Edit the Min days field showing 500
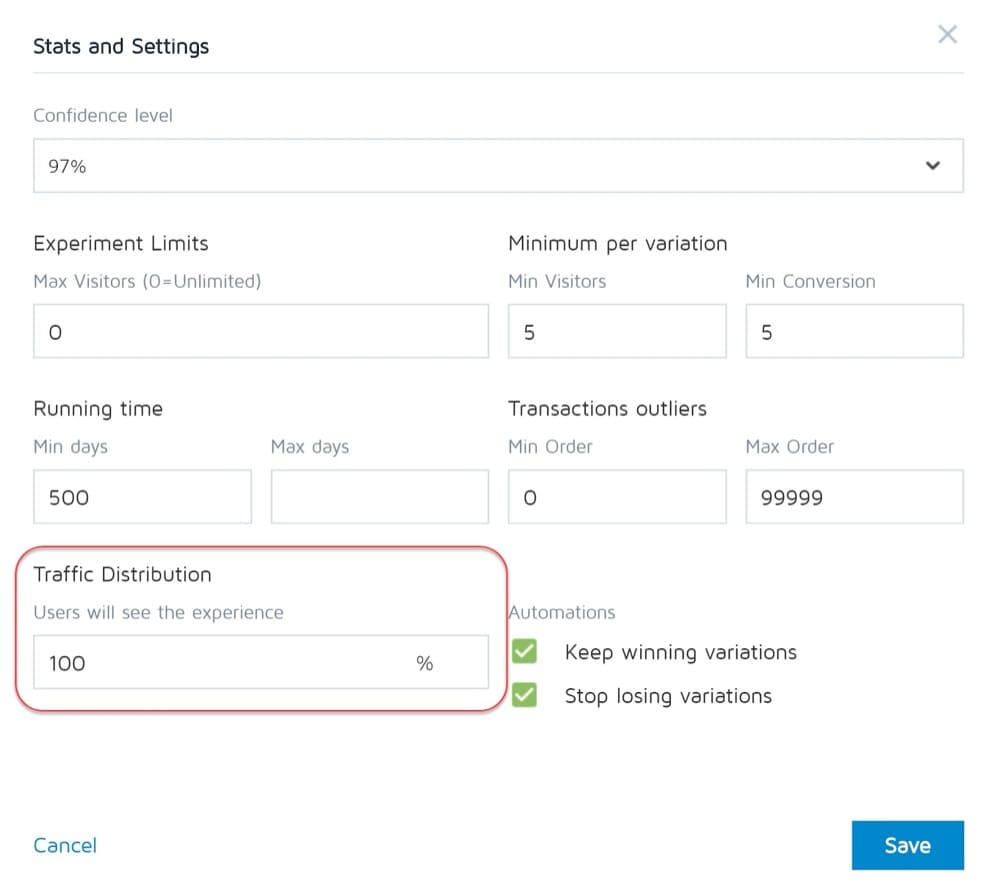This screenshot has height=896, width=1000. click(142, 497)
